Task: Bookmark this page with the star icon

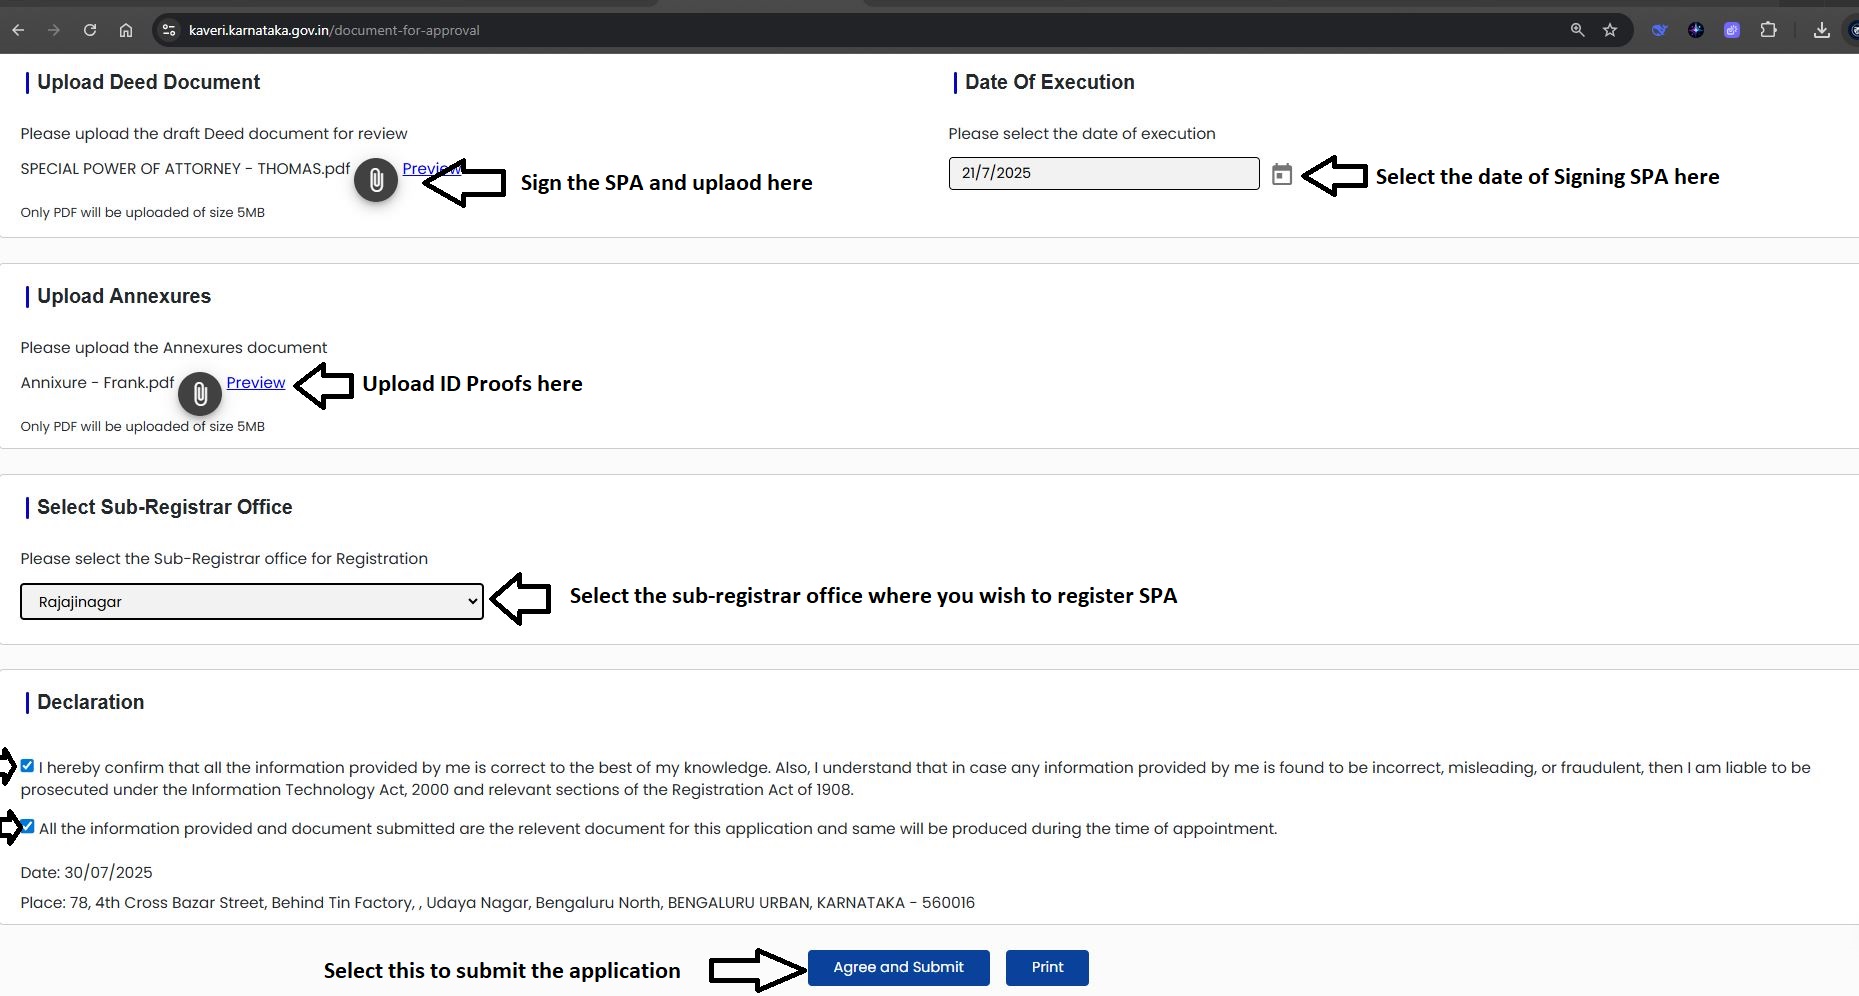Action: [1610, 30]
